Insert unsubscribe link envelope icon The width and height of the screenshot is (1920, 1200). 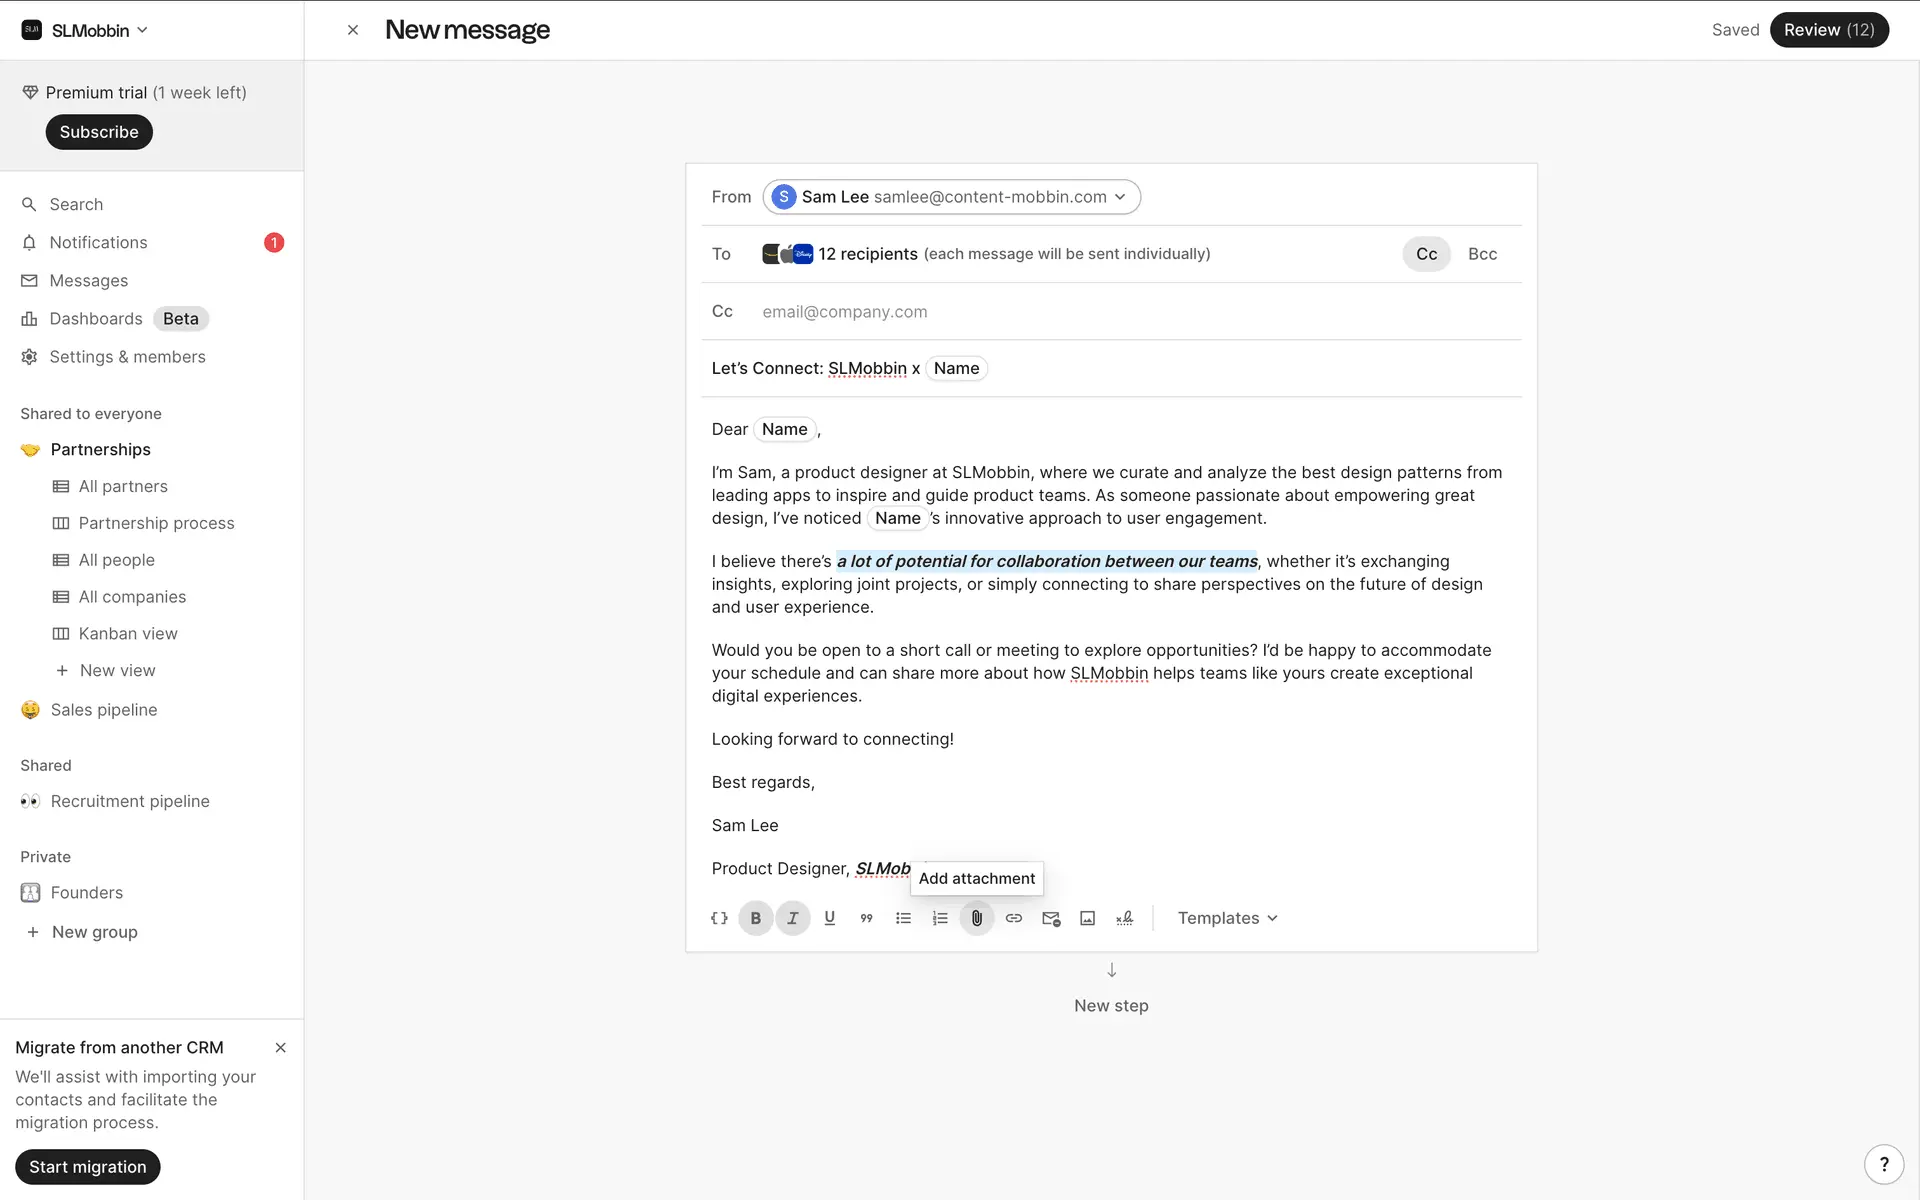(1050, 918)
